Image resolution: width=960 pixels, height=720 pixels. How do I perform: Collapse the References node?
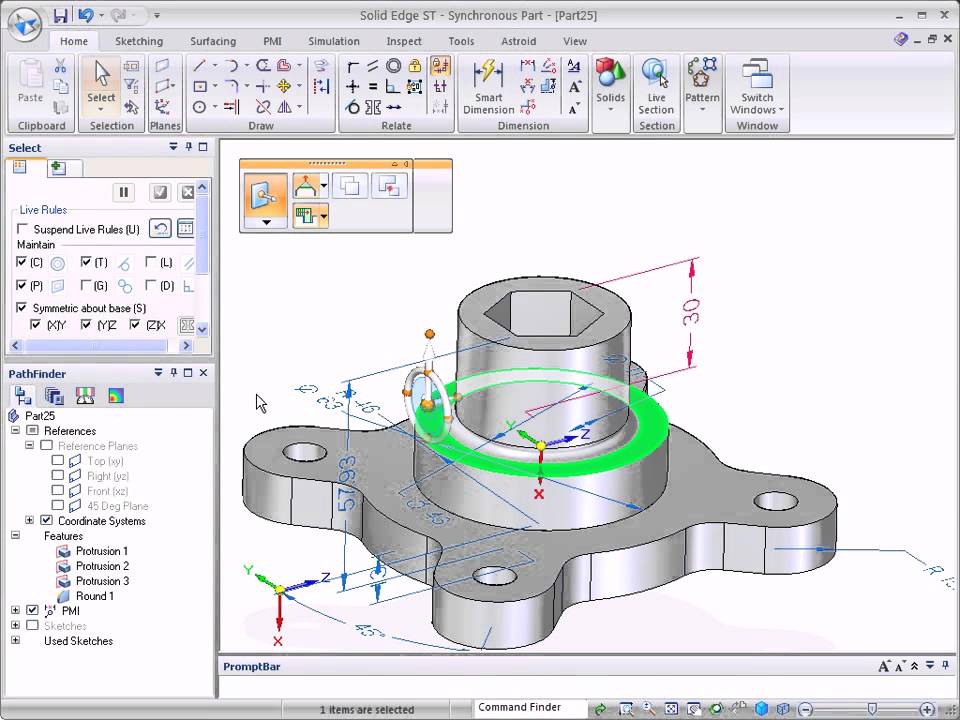point(15,430)
